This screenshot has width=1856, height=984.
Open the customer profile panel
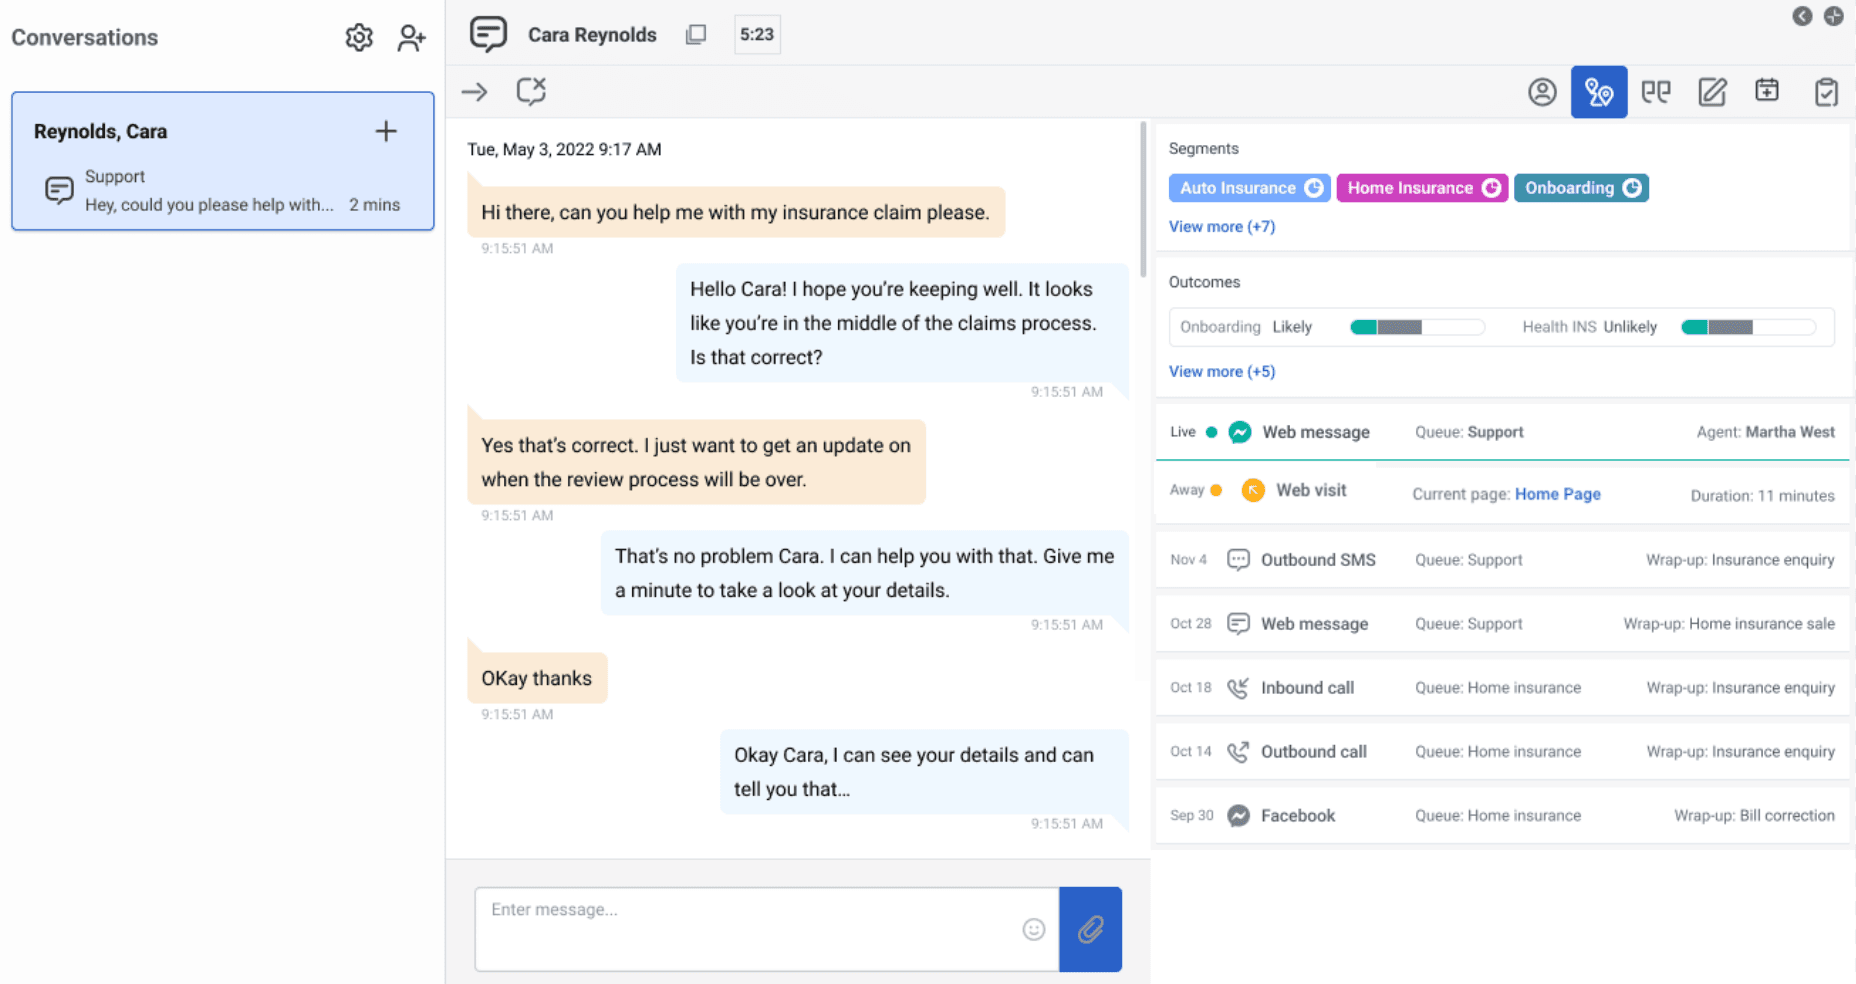coord(1542,91)
